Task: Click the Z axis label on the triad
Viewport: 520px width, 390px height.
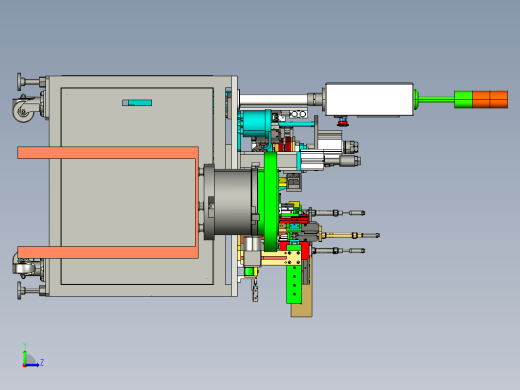Action: coord(42,362)
